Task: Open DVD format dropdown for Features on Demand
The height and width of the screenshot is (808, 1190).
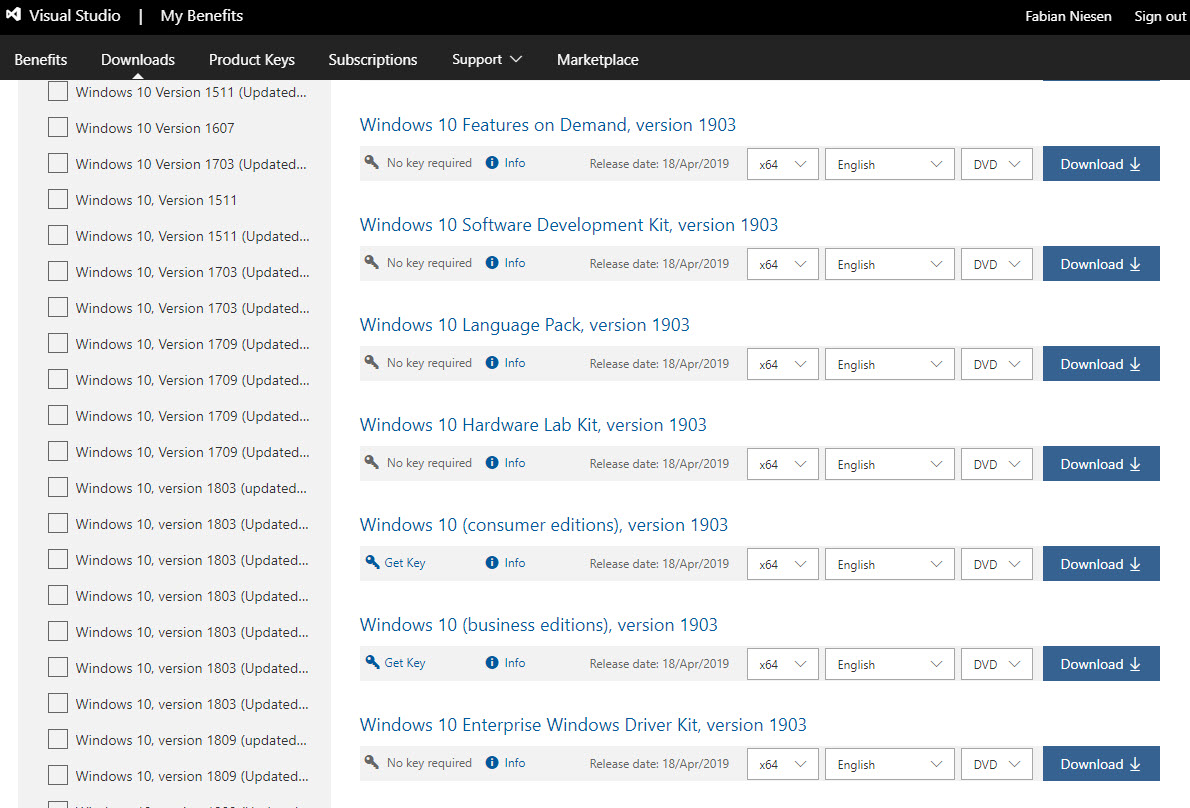Action: (x=996, y=164)
